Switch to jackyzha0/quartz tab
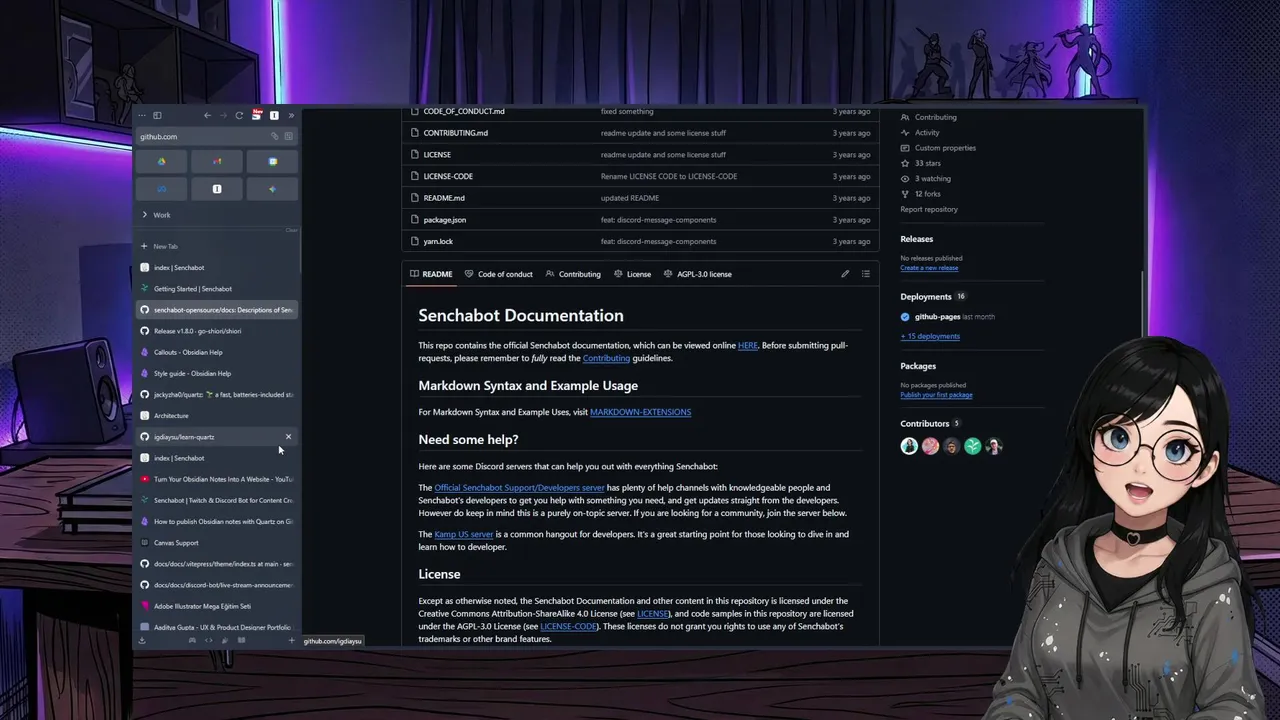This screenshot has width=1280, height=720. point(217,394)
